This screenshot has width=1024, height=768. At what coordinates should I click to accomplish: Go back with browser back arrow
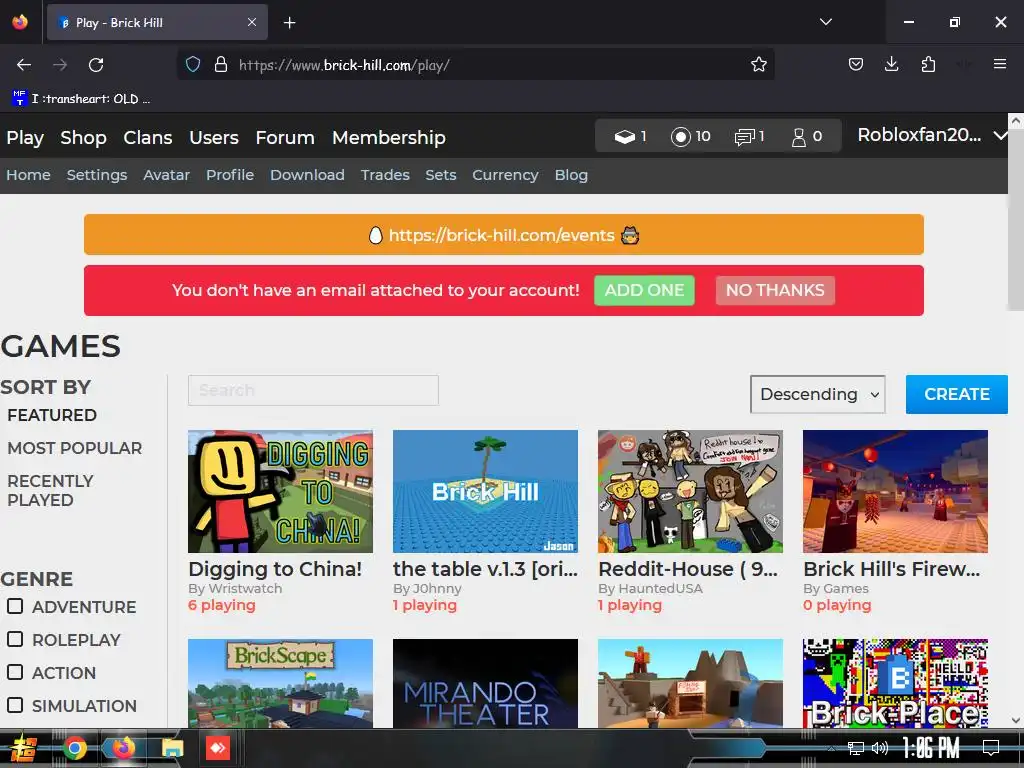(24, 65)
